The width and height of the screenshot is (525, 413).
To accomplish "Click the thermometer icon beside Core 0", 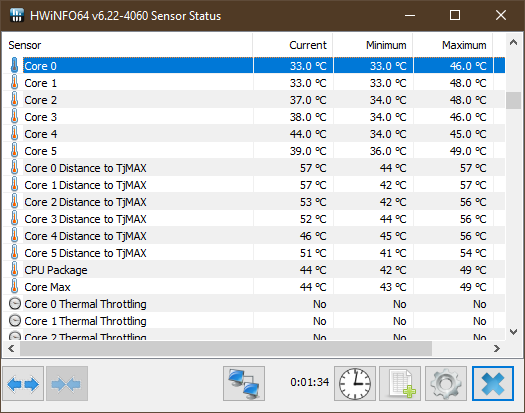I will pos(14,65).
